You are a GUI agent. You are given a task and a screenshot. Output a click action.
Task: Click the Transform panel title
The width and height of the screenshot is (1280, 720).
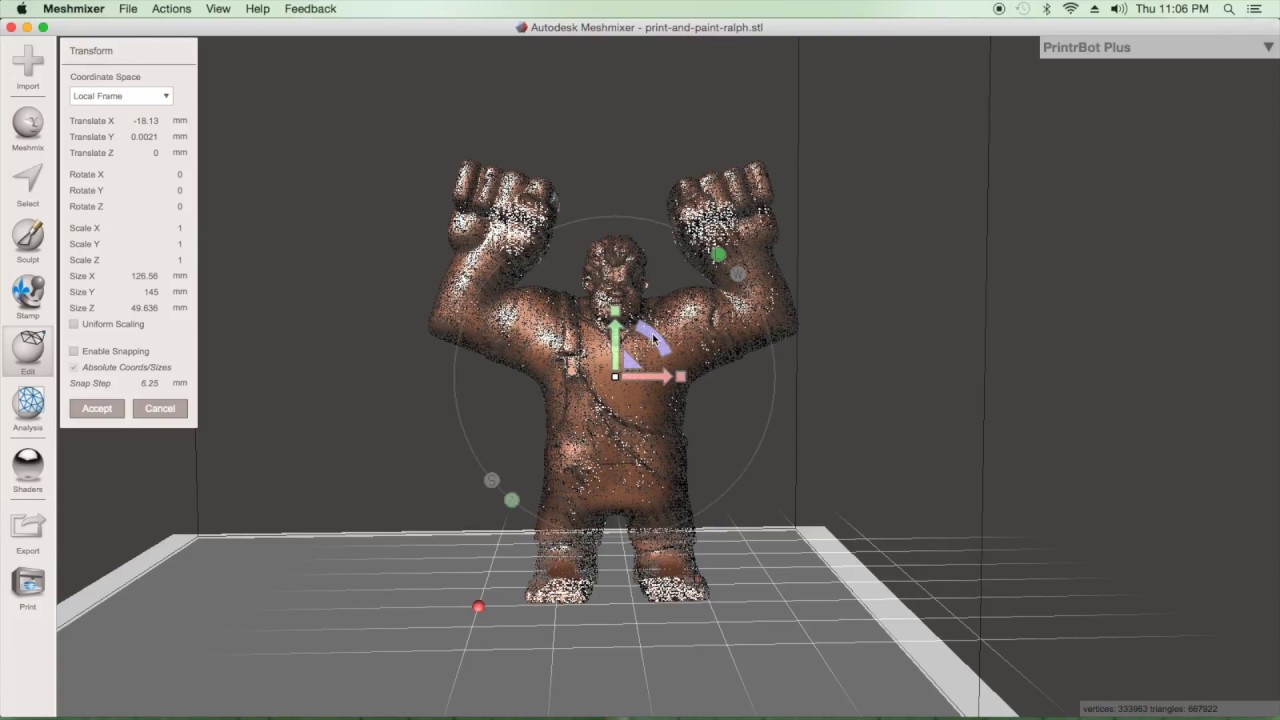click(91, 51)
